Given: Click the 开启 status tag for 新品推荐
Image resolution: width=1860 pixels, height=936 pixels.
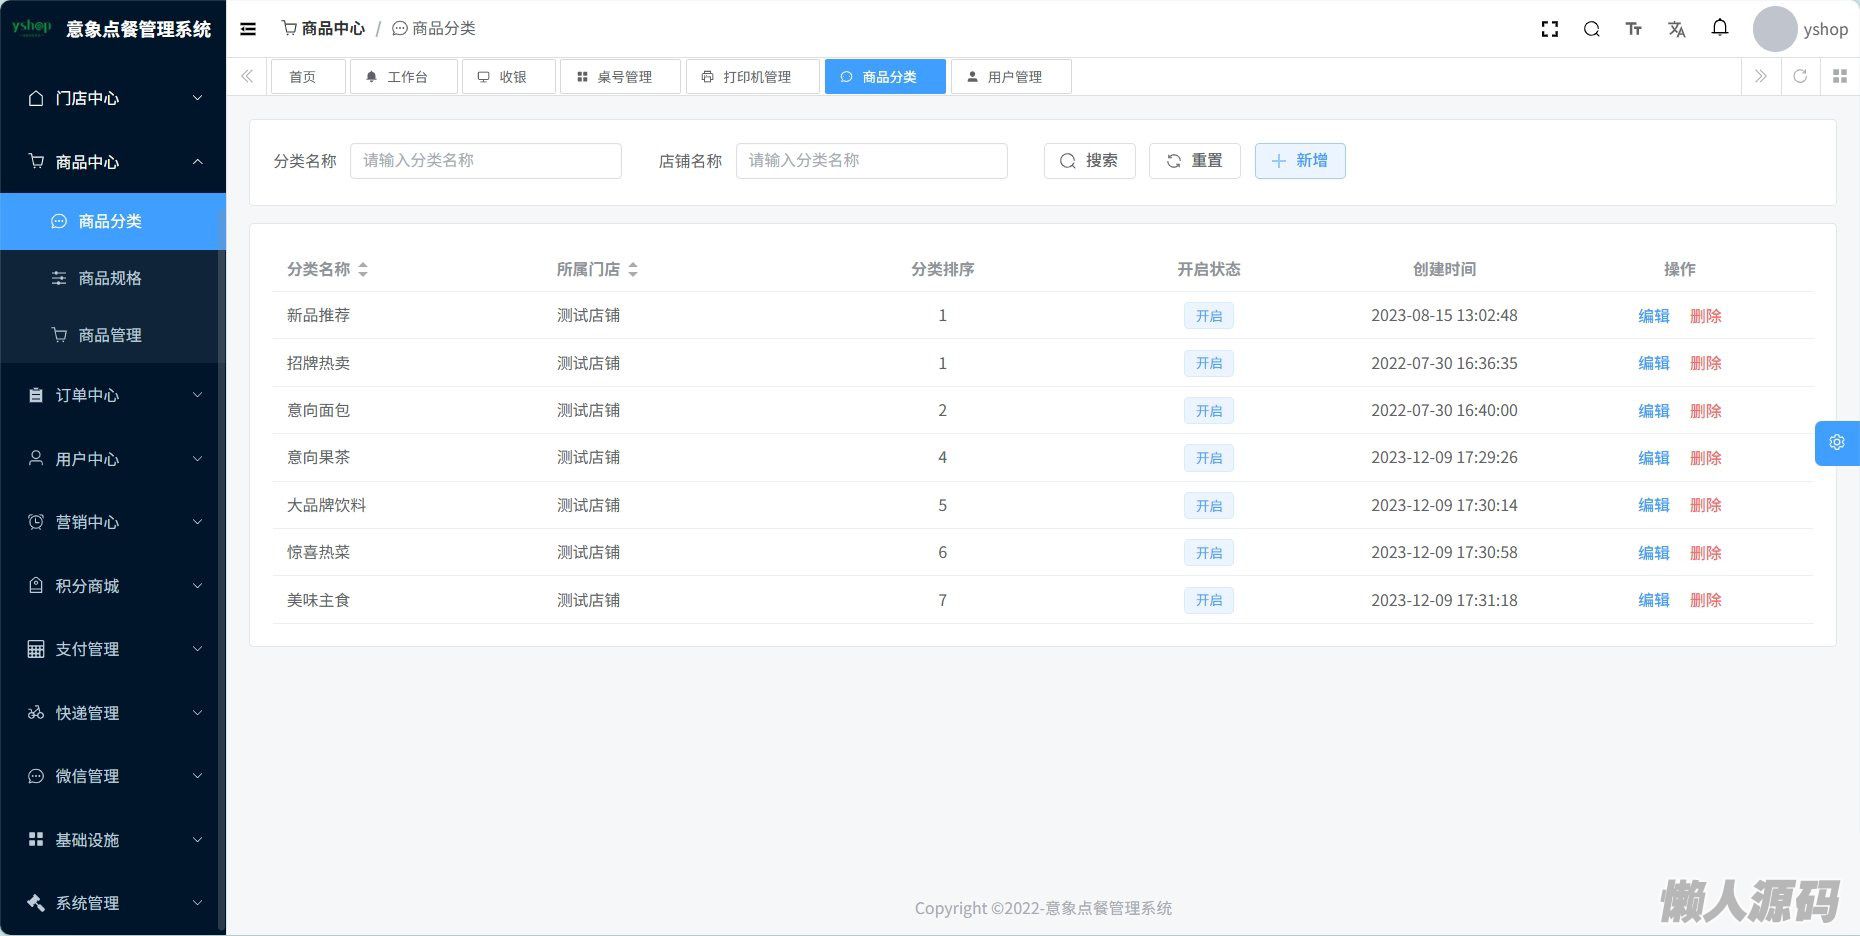Looking at the screenshot, I should coord(1209,316).
